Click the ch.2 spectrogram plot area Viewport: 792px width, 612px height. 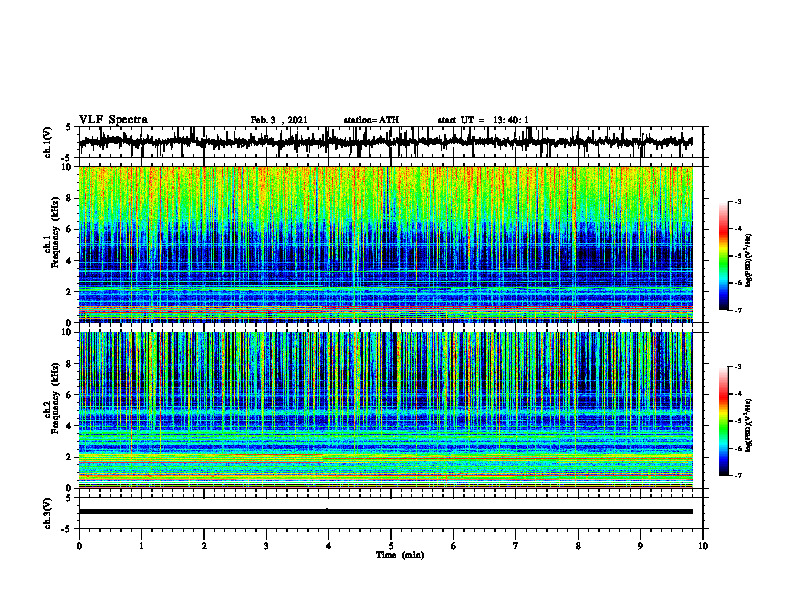point(386,410)
